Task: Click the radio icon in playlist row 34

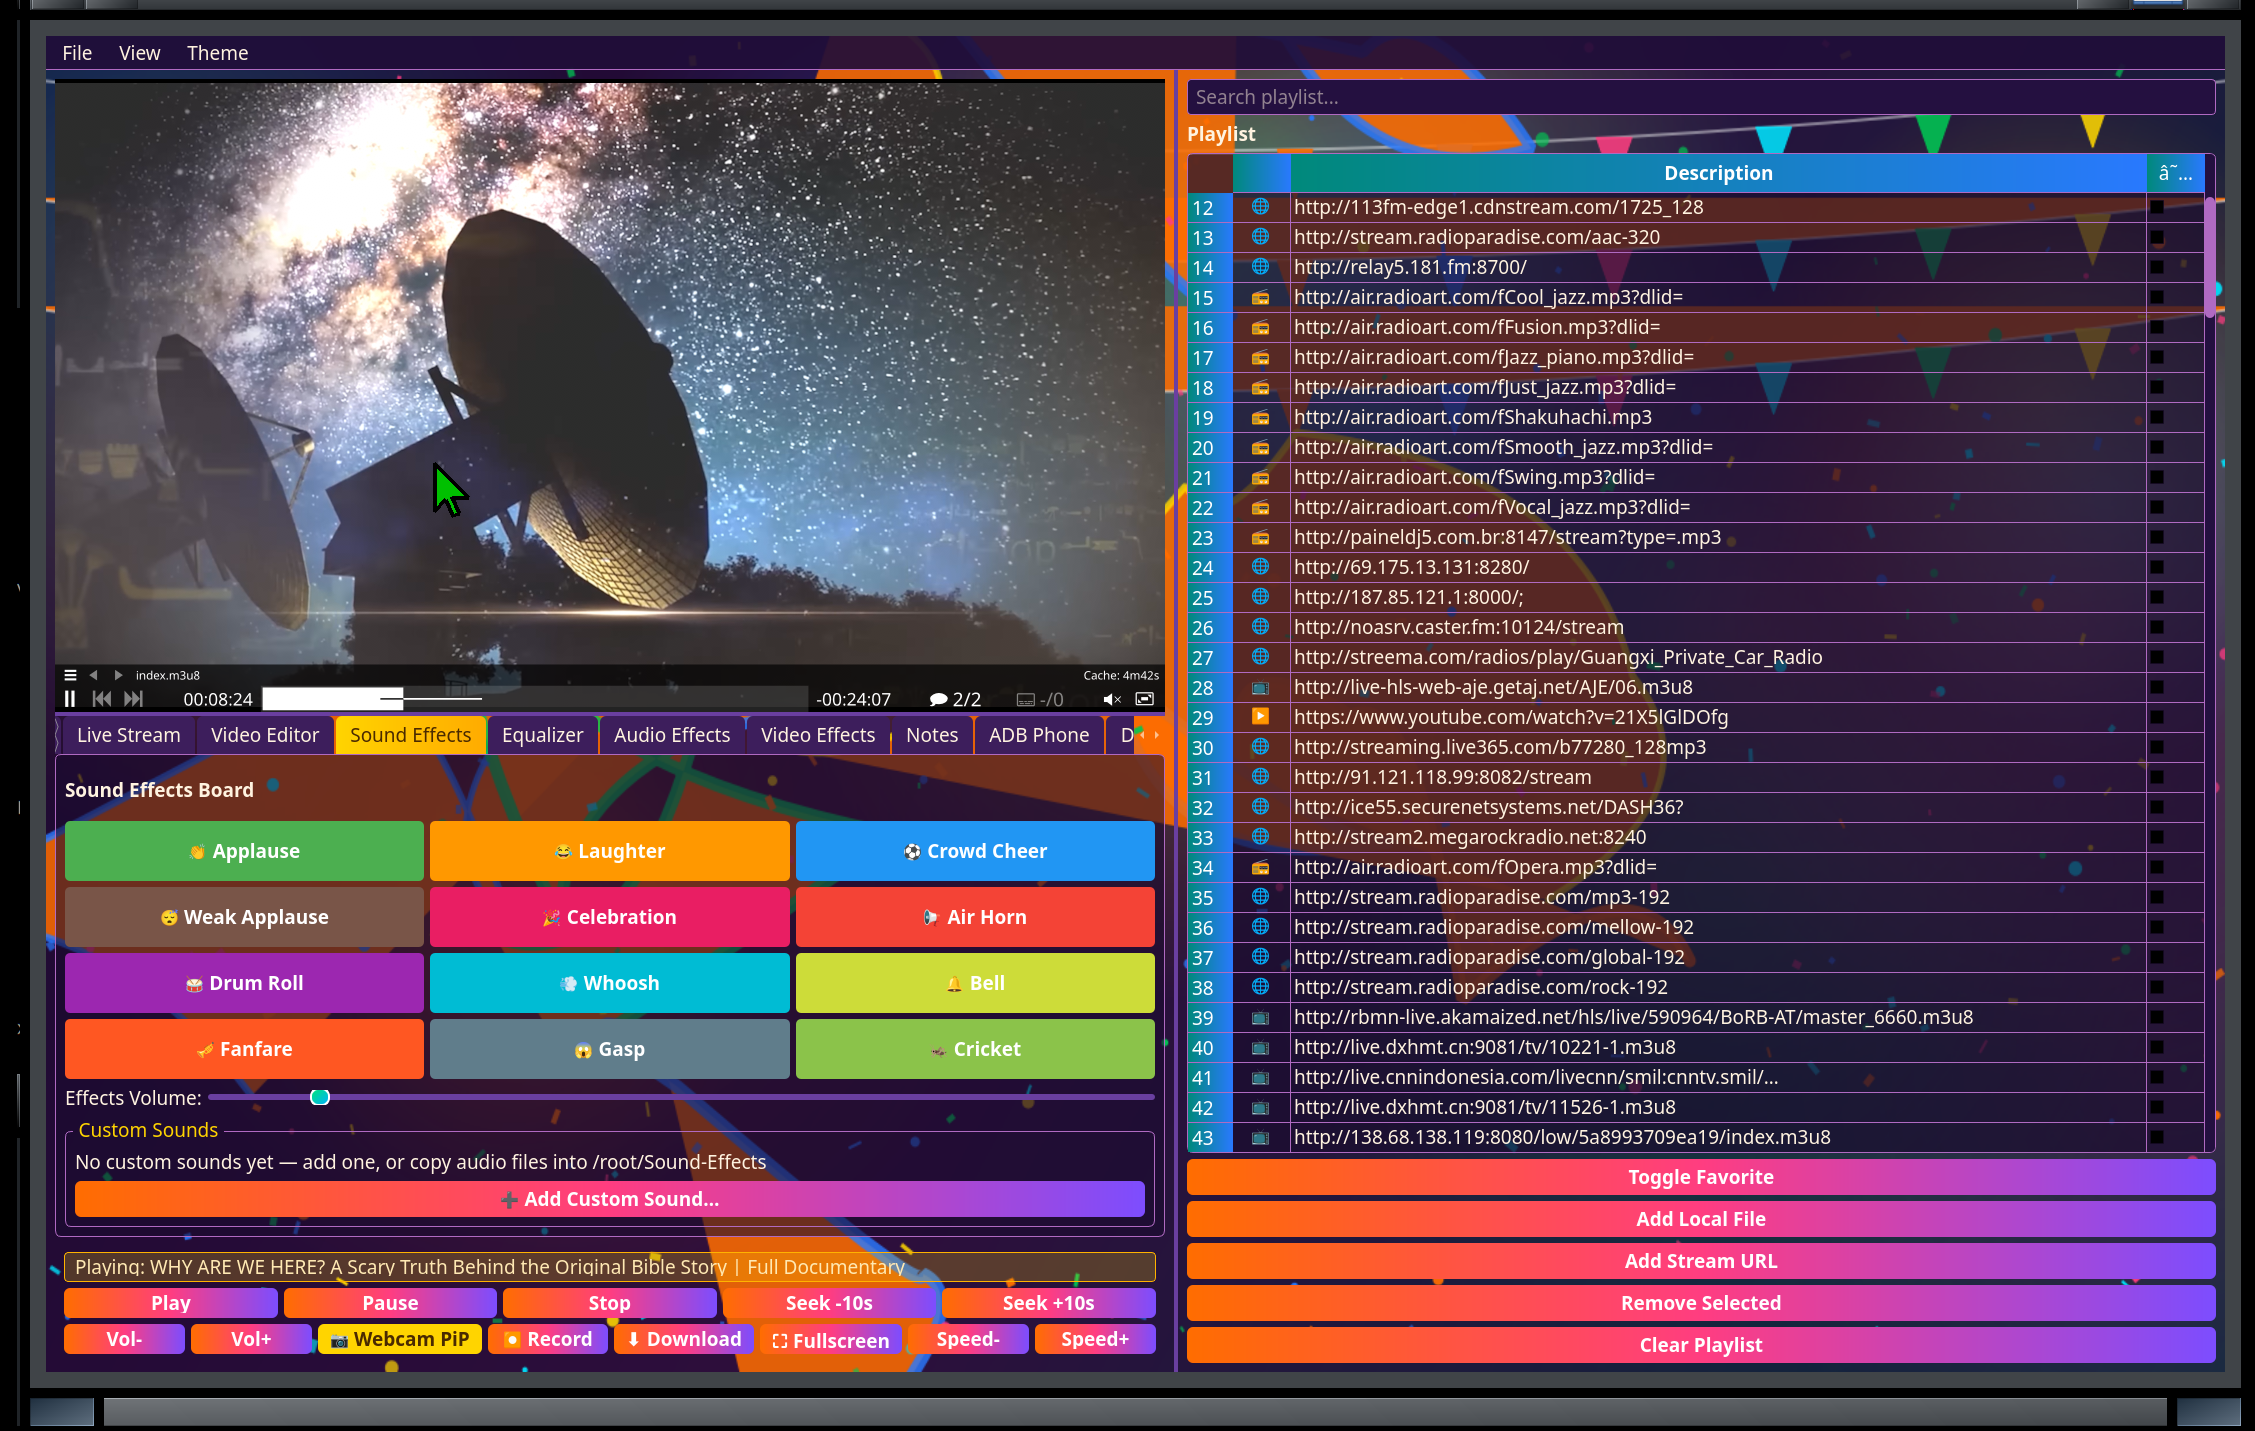Action: pos(1261,867)
